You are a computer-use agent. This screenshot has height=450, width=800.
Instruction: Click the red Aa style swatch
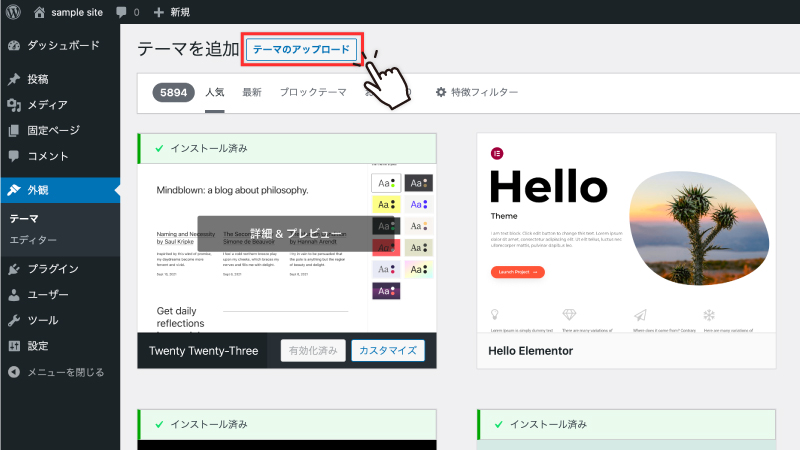tap(386, 247)
